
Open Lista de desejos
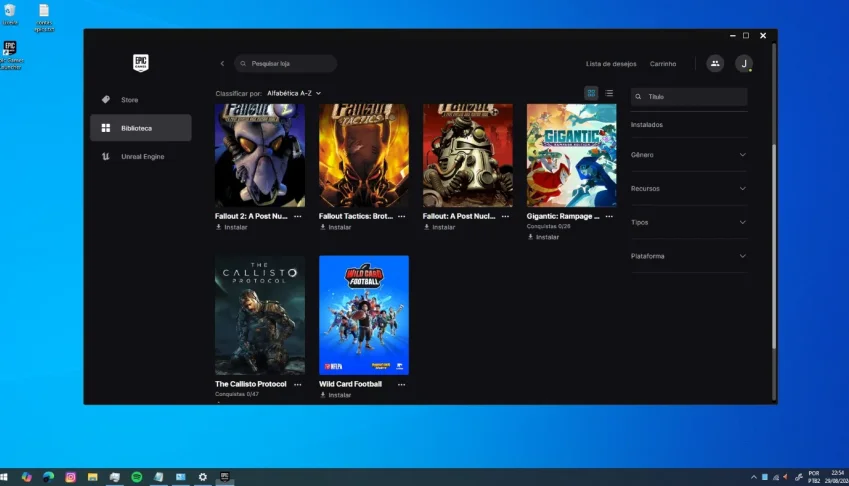(x=611, y=63)
